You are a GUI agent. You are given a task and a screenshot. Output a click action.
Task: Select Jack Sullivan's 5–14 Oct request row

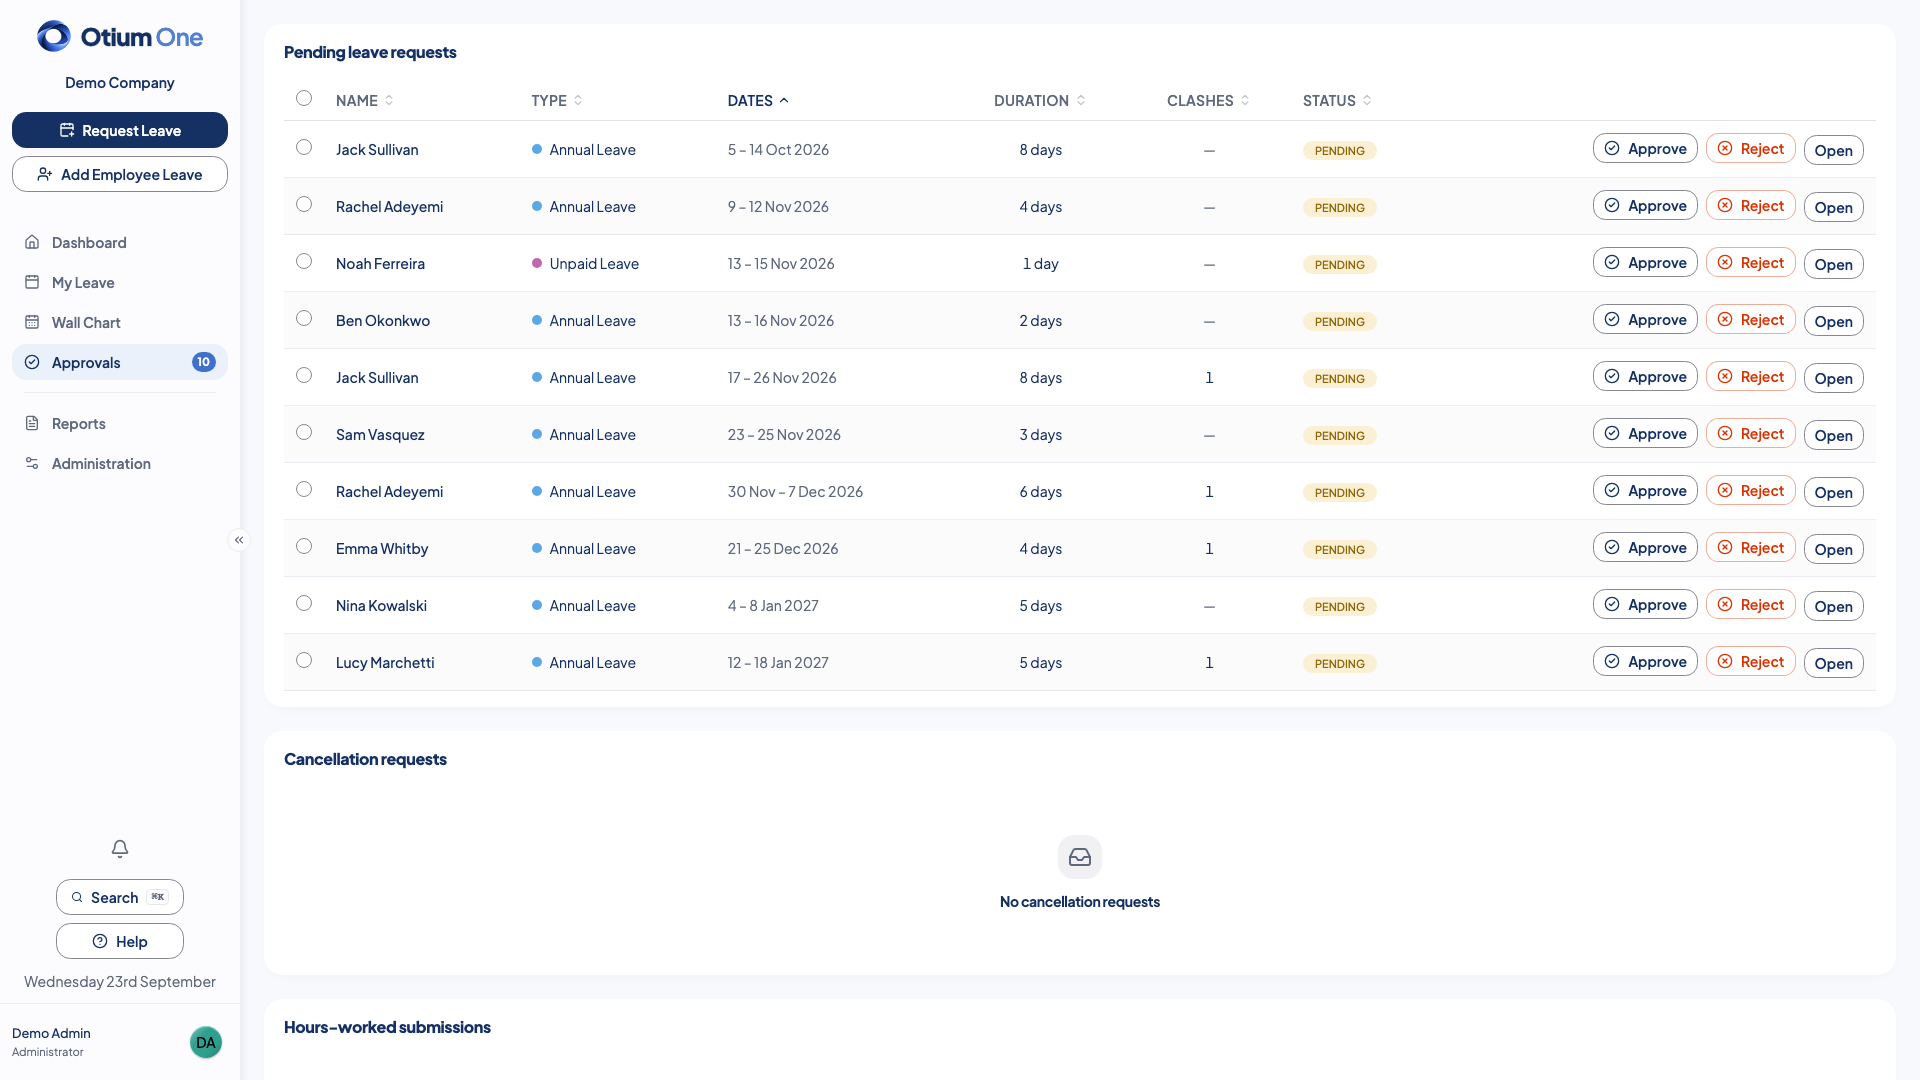tap(304, 147)
